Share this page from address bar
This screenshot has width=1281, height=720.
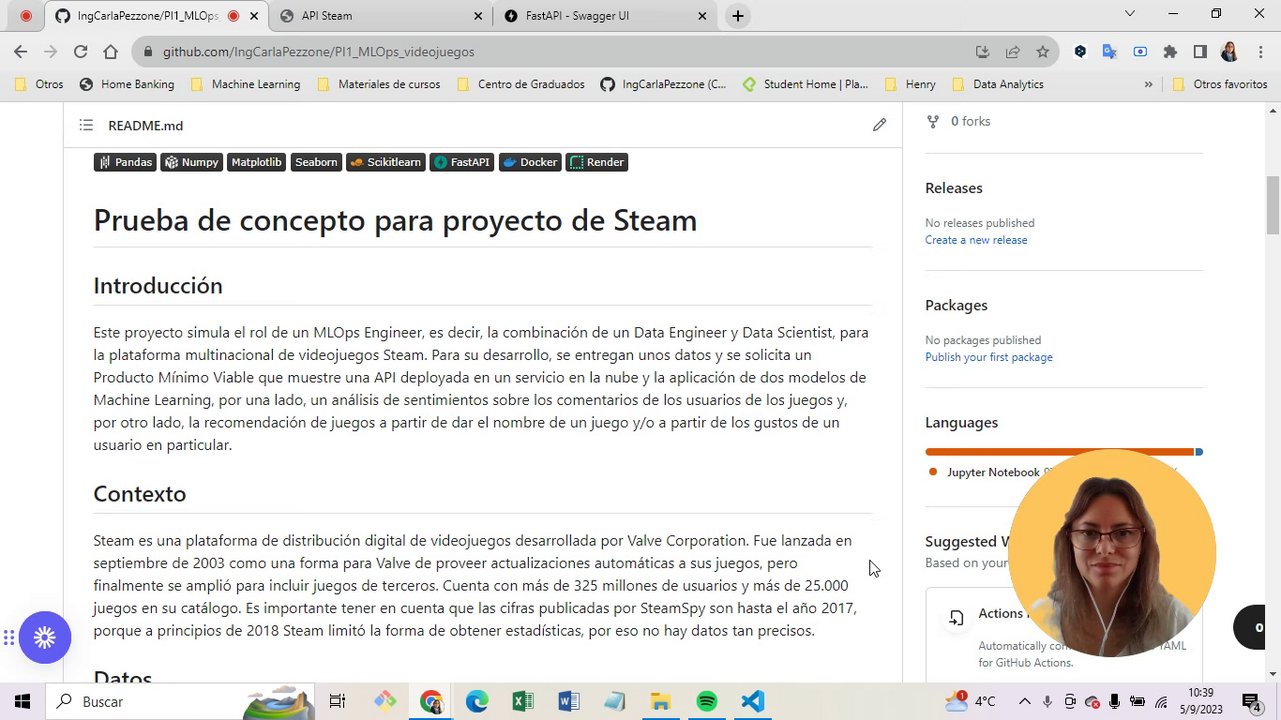tap(1013, 52)
